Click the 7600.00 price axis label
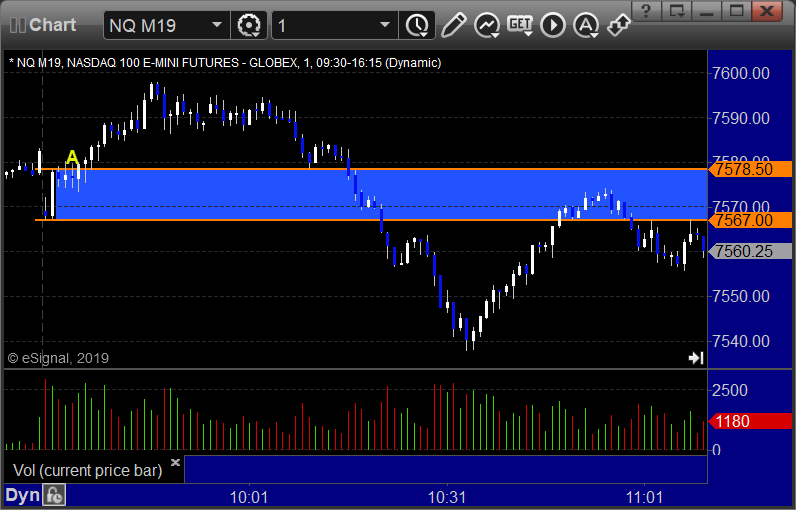The height and width of the screenshot is (510, 796). click(741, 73)
